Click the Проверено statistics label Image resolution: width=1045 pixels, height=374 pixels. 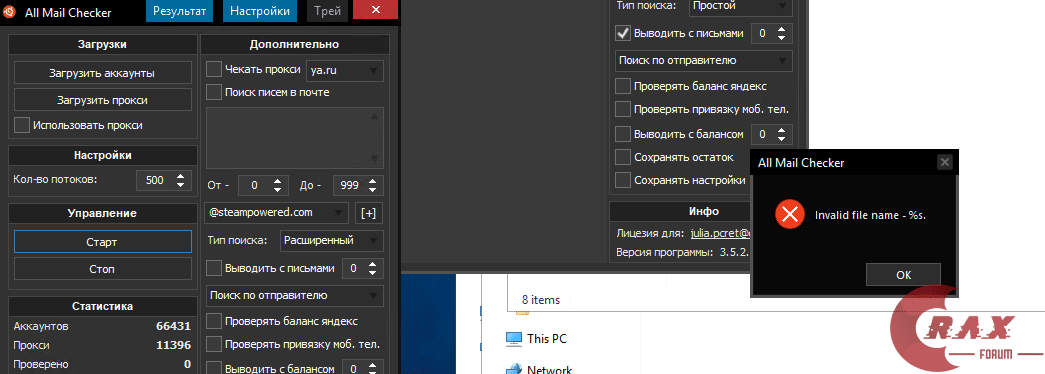41,364
